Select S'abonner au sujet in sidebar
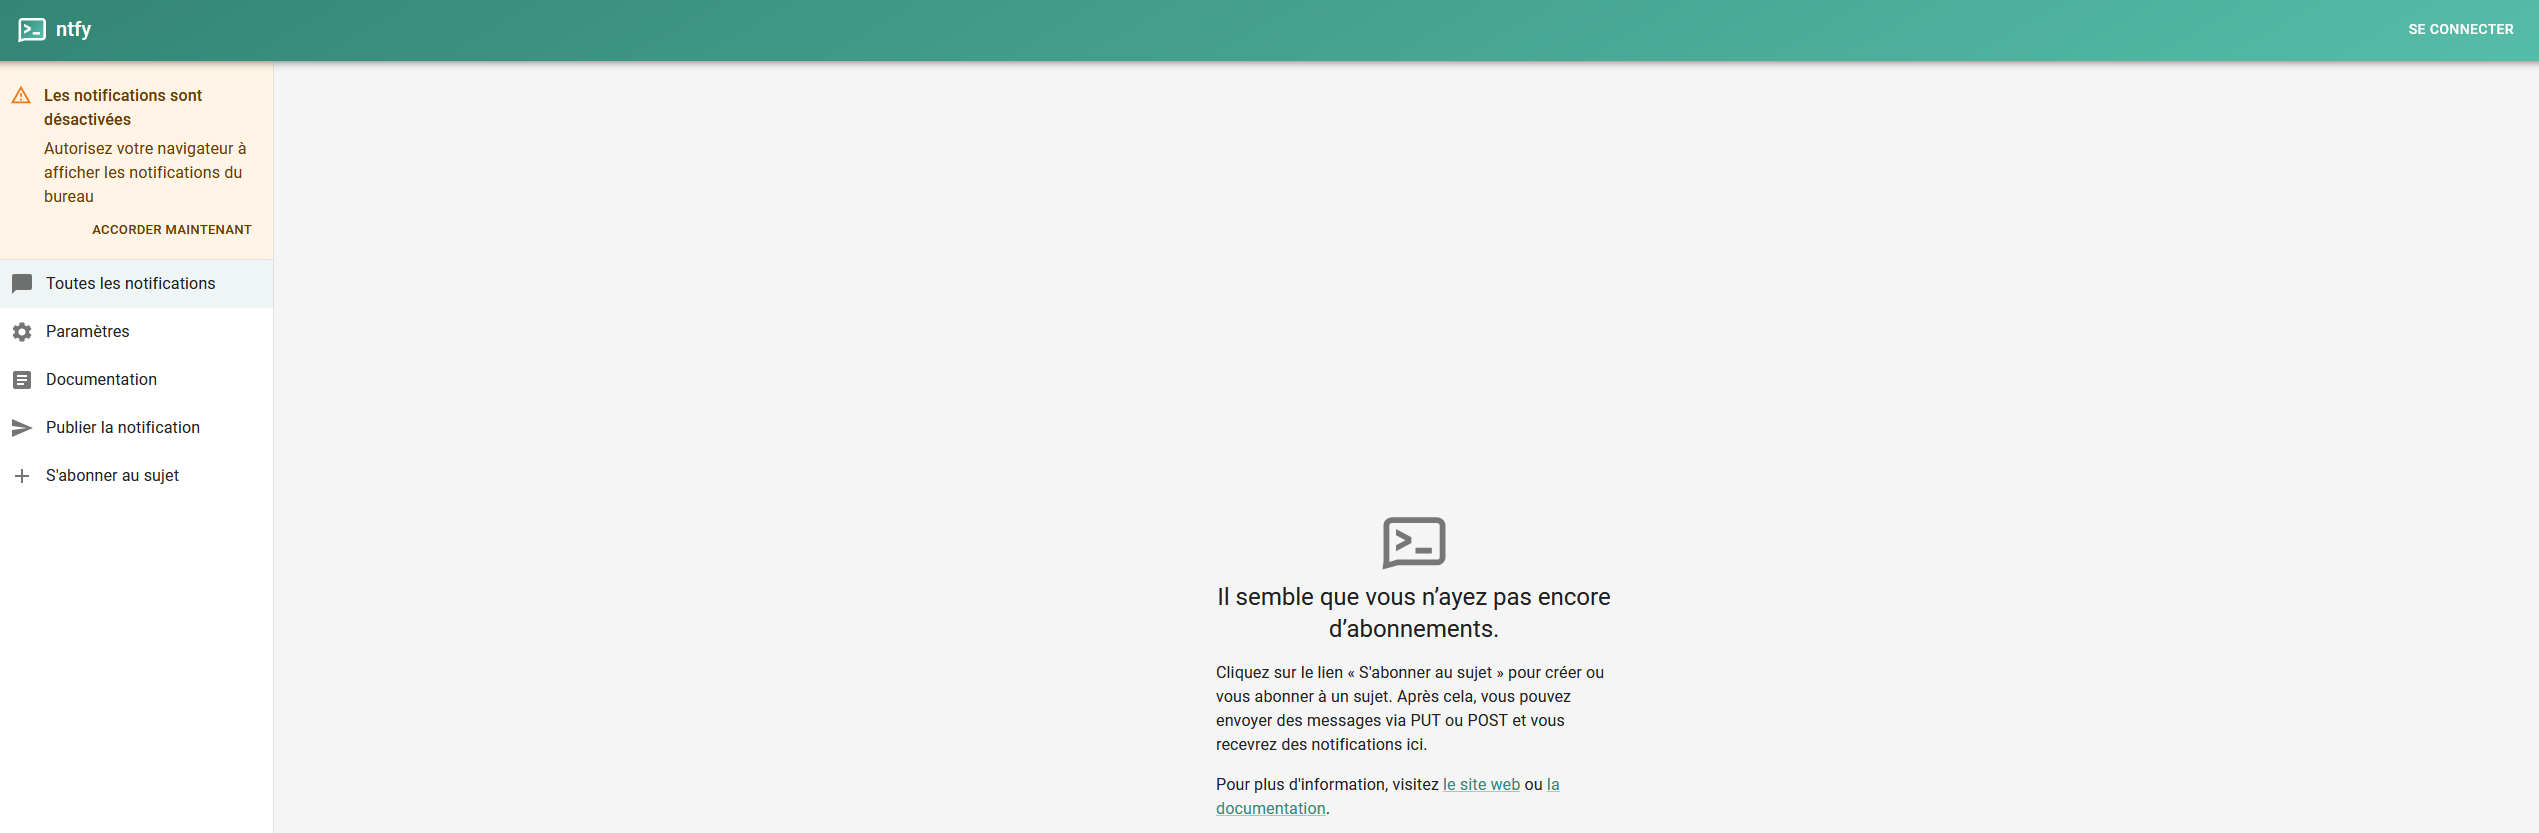 [112, 476]
